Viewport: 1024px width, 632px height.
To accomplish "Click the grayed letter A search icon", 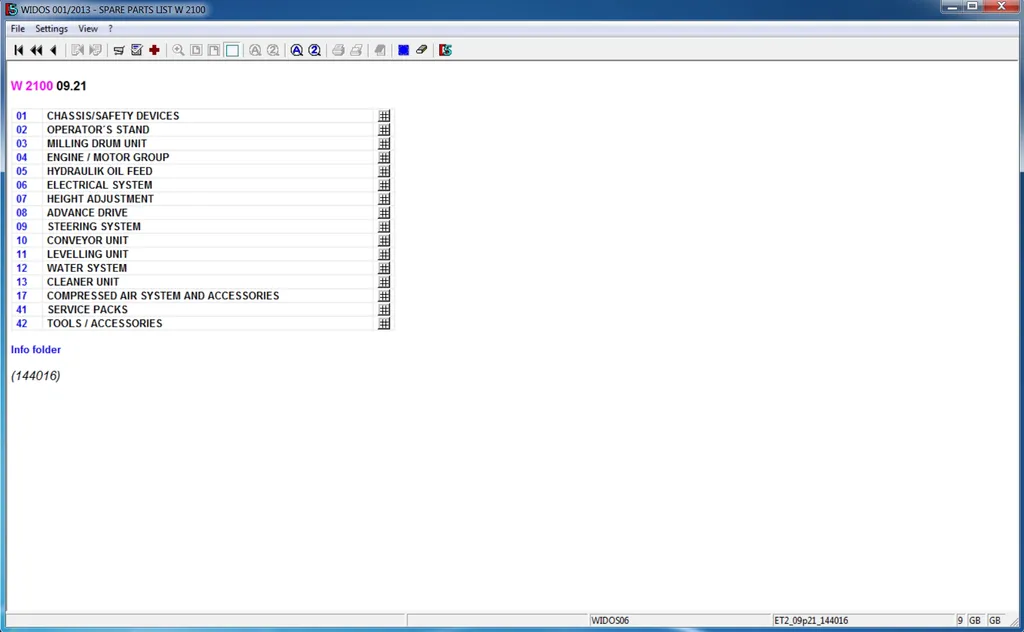I will [255, 50].
